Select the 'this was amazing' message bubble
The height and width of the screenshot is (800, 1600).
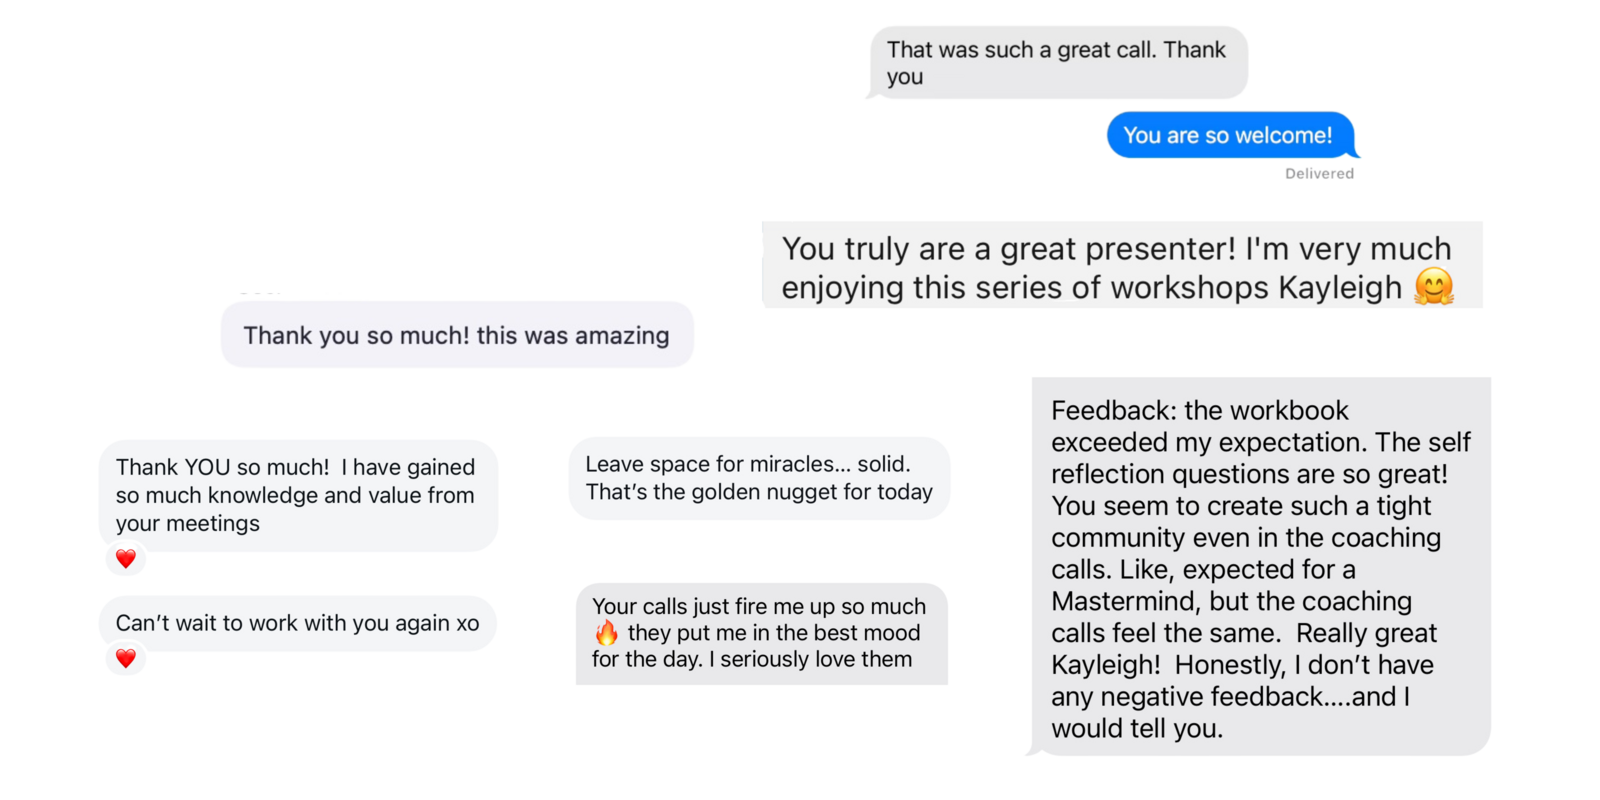click(x=457, y=335)
